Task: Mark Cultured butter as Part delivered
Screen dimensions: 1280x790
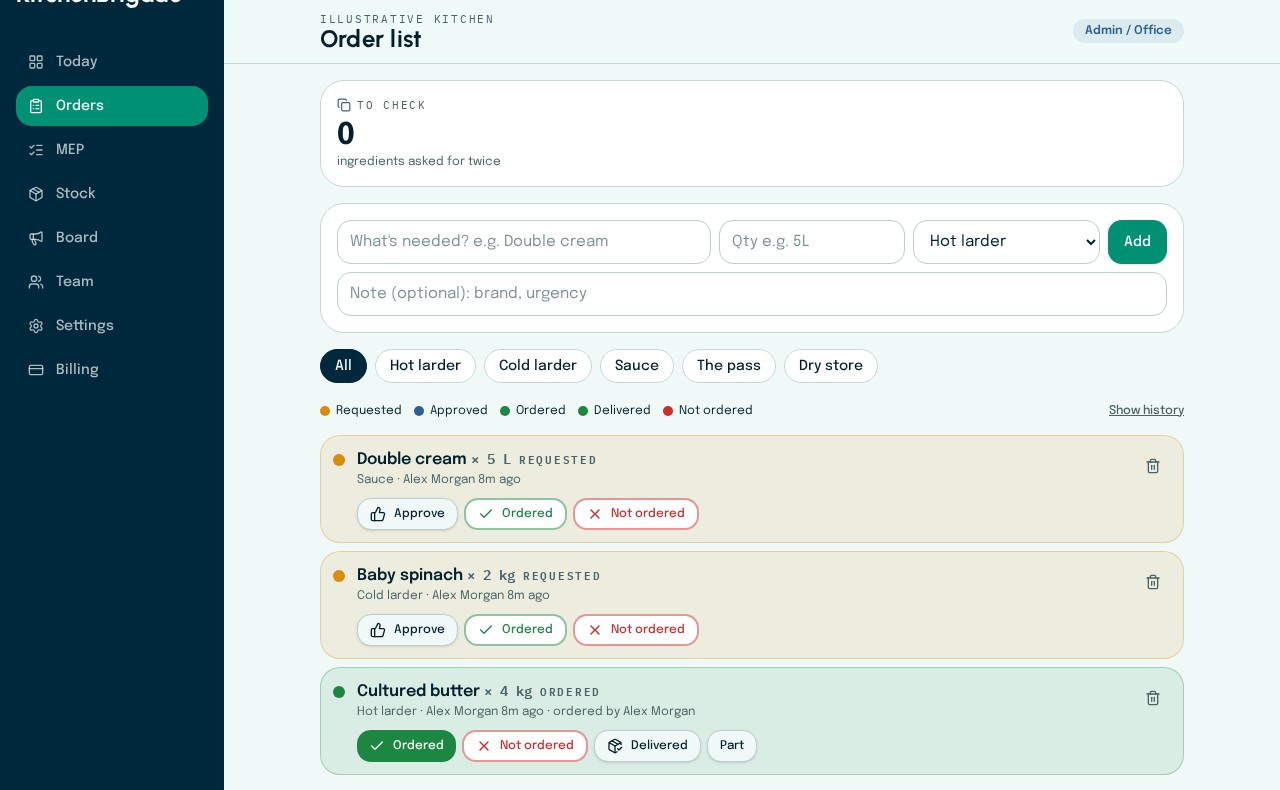Action: (732, 746)
